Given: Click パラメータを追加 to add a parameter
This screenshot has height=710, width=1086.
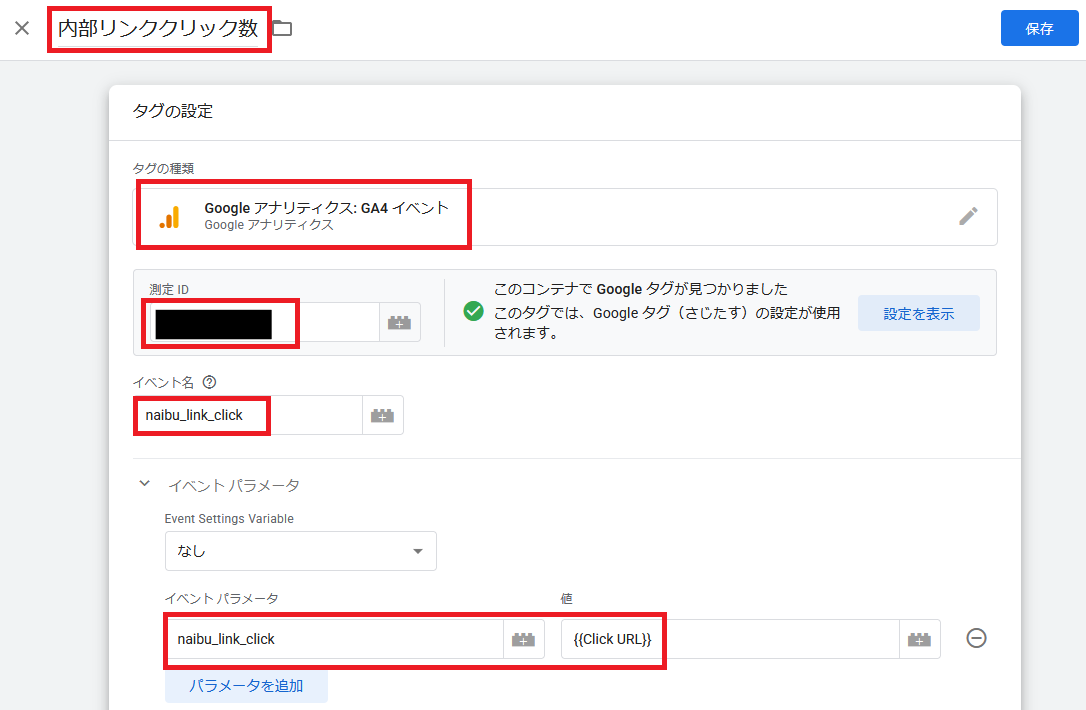Looking at the screenshot, I should [x=246, y=686].
